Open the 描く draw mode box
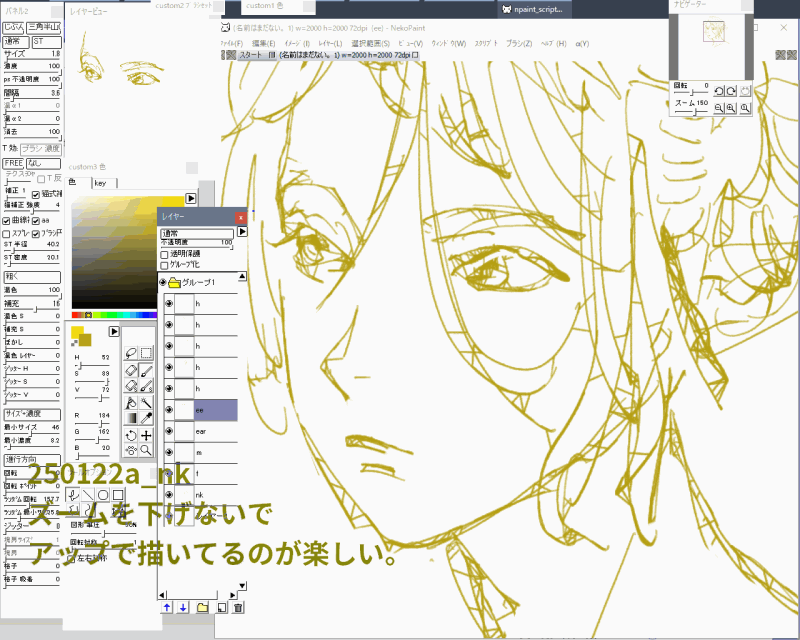800x640 pixels. click(x=32, y=277)
